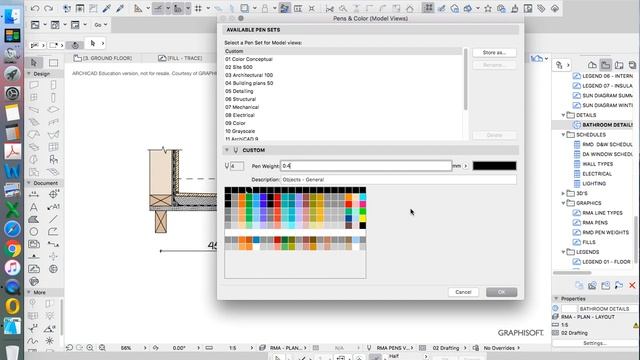Click the Store as... button
The height and width of the screenshot is (360, 640).
[x=494, y=53]
